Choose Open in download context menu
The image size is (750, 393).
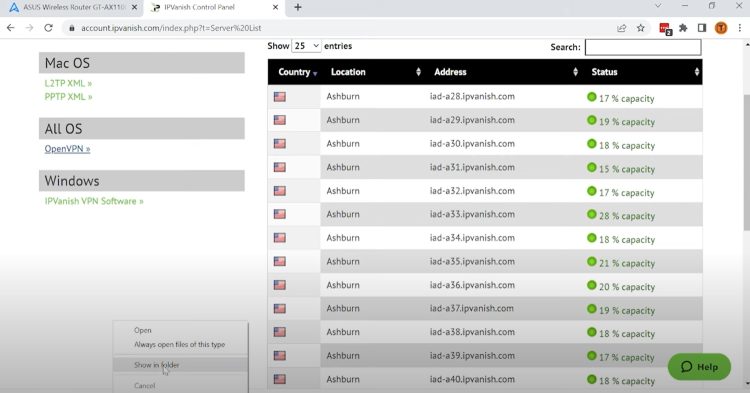click(143, 330)
